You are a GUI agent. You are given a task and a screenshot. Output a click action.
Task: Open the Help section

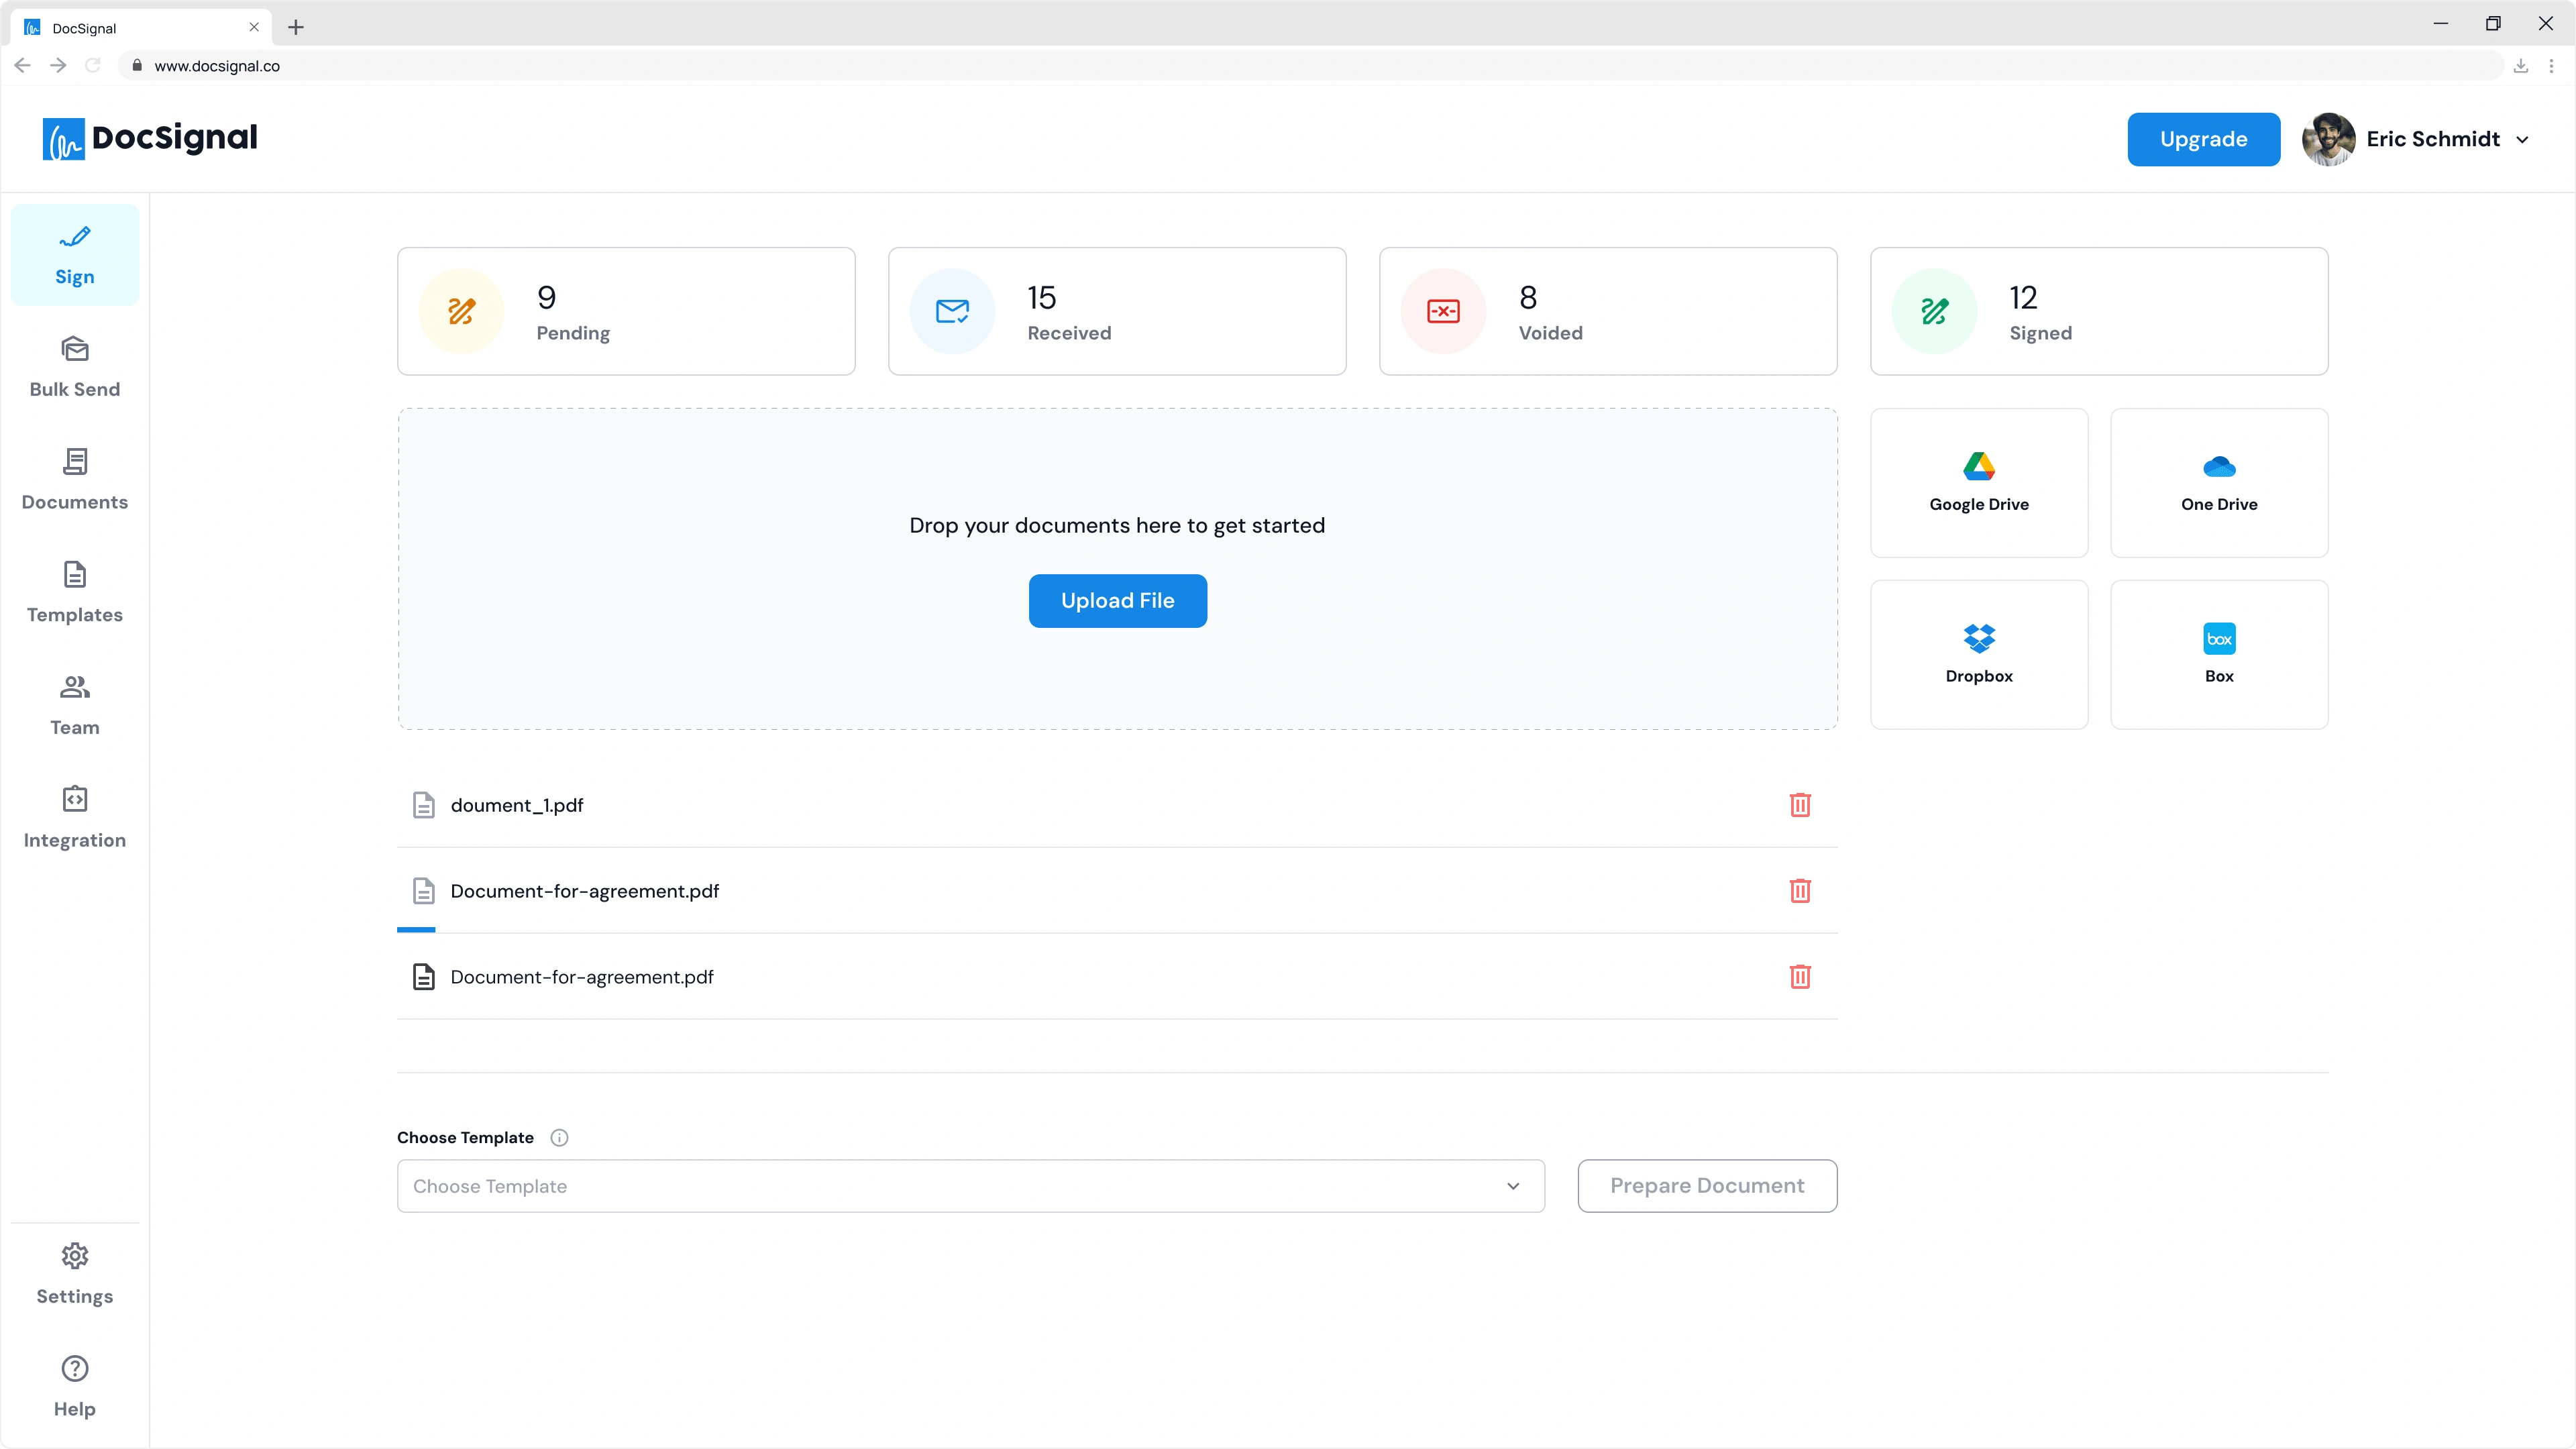pyautogui.click(x=75, y=1387)
